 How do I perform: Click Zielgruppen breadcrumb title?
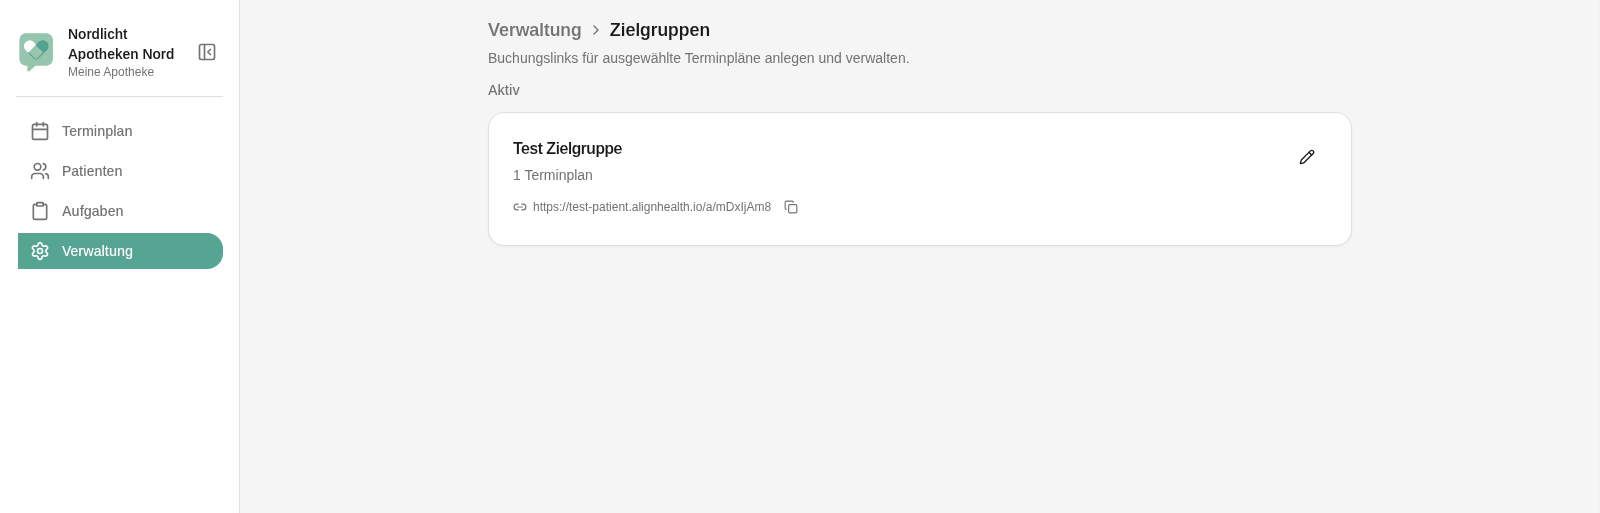[x=660, y=30]
